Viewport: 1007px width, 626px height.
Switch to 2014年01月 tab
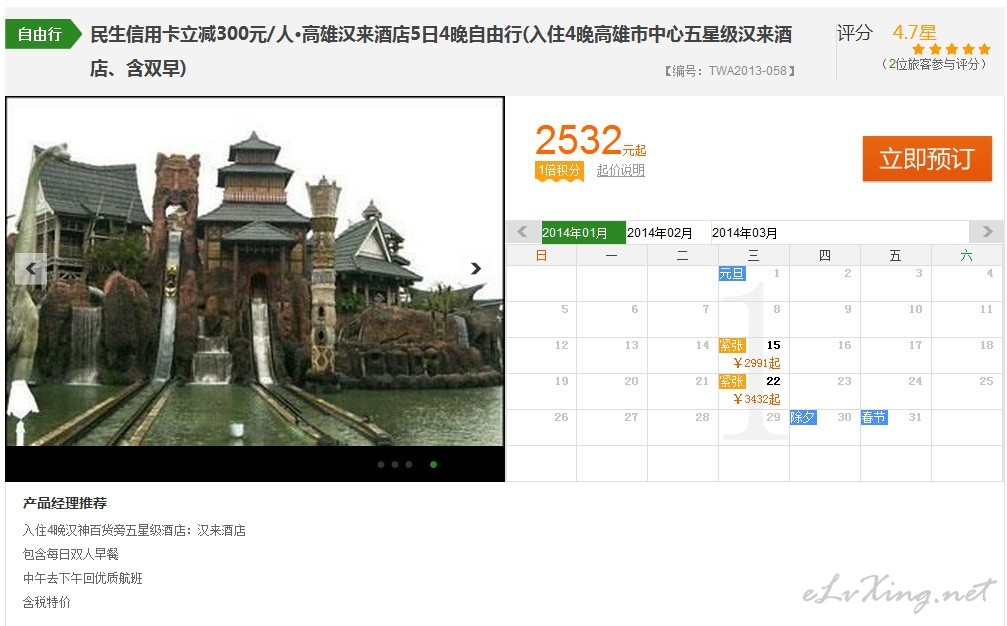pyautogui.click(x=583, y=232)
